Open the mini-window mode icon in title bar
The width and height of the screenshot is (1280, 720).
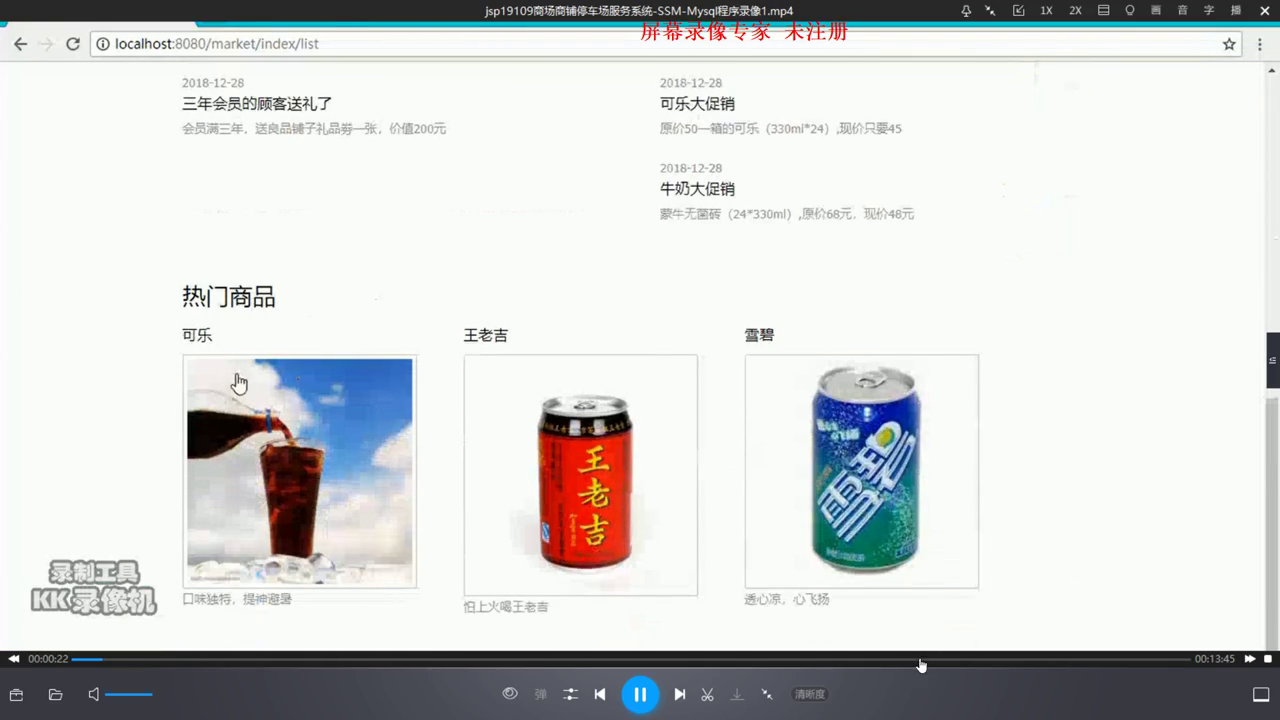(1019, 10)
